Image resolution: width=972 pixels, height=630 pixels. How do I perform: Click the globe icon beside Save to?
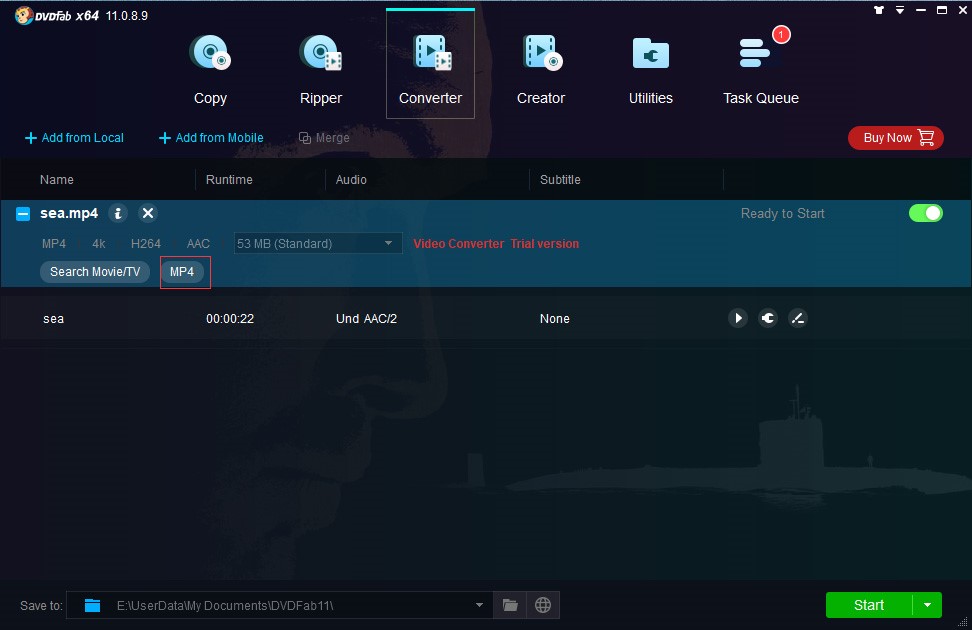[543, 605]
